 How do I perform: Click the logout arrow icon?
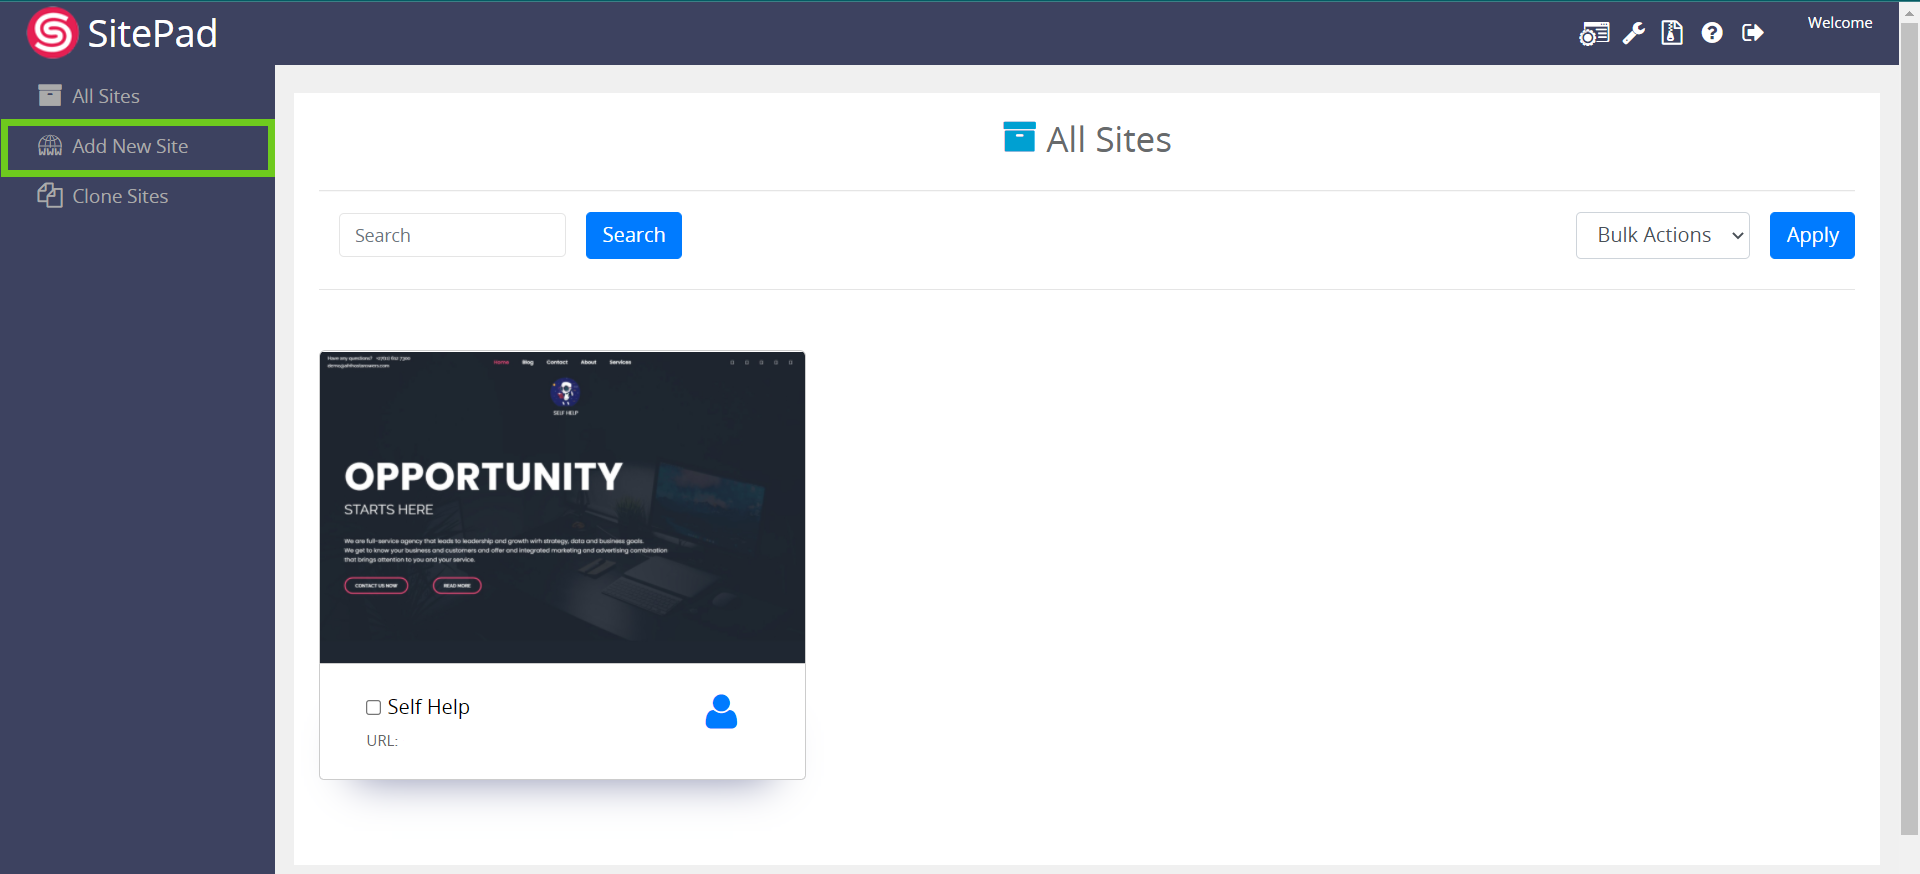click(1752, 33)
